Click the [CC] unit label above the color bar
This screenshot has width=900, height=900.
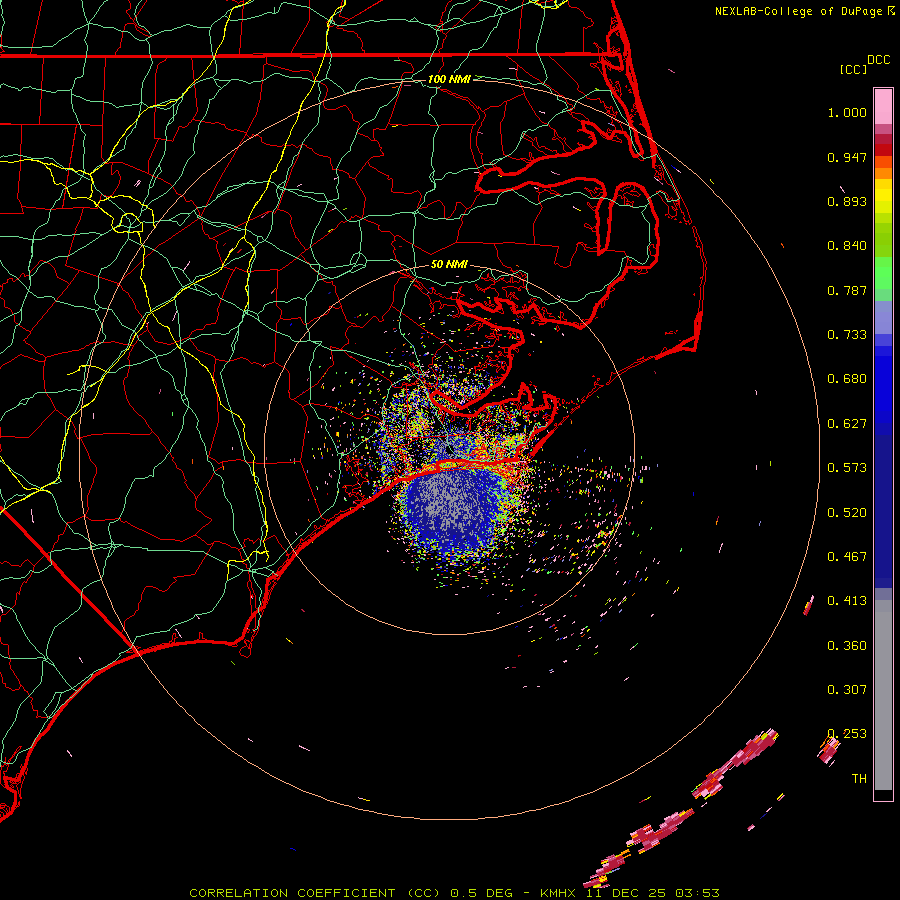(x=853, y=69)
